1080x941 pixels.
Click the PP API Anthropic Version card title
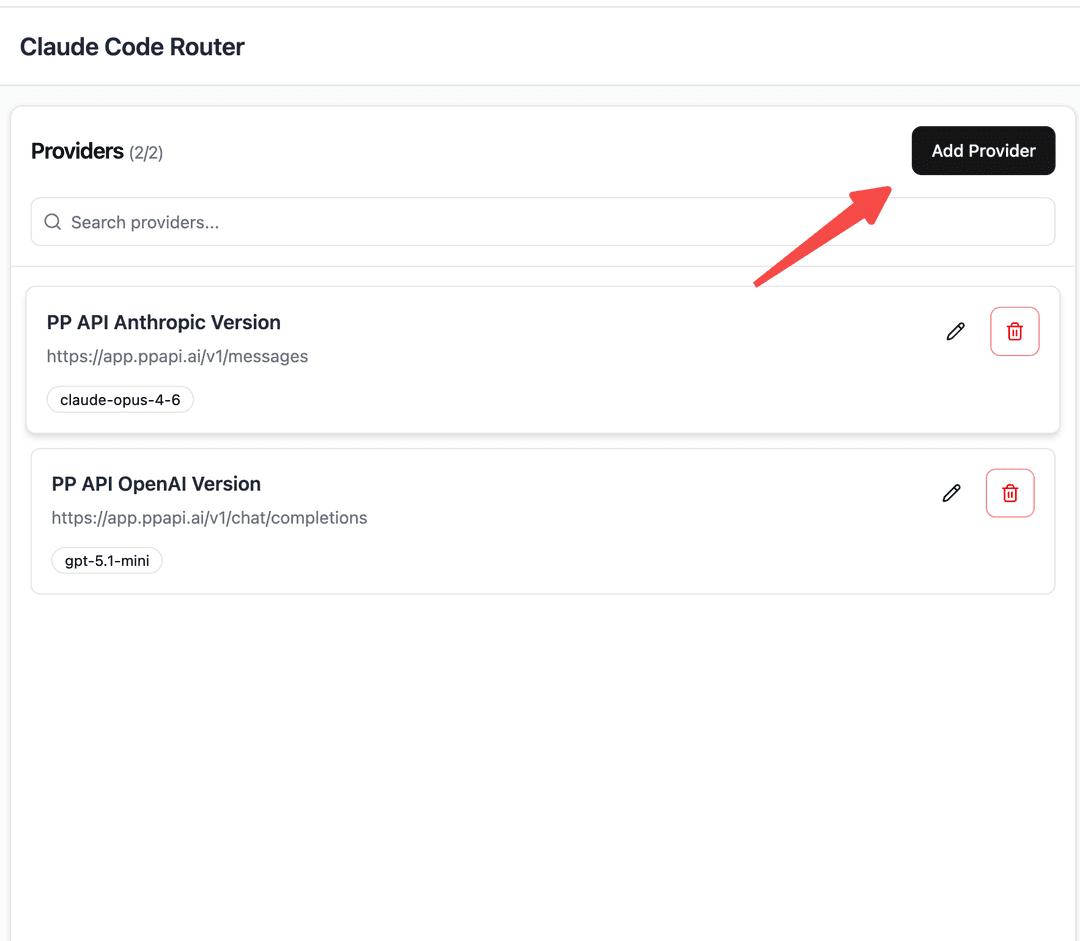pyautogui.click(x=163, y=322)
